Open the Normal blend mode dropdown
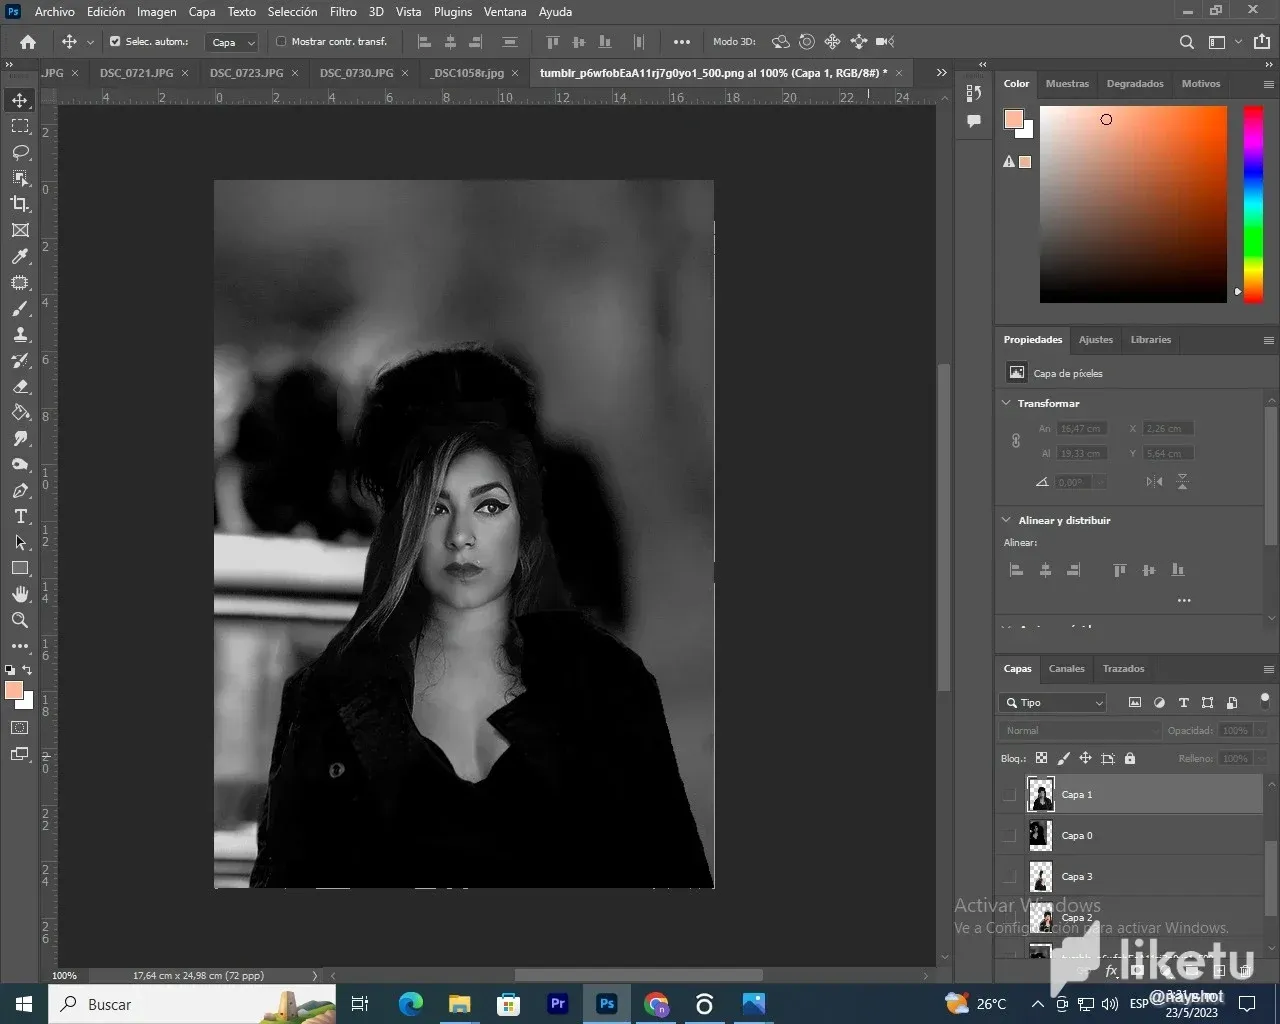Image resolution: width=1280 pixels, height=1024 pixels. tap(1080, 731)
